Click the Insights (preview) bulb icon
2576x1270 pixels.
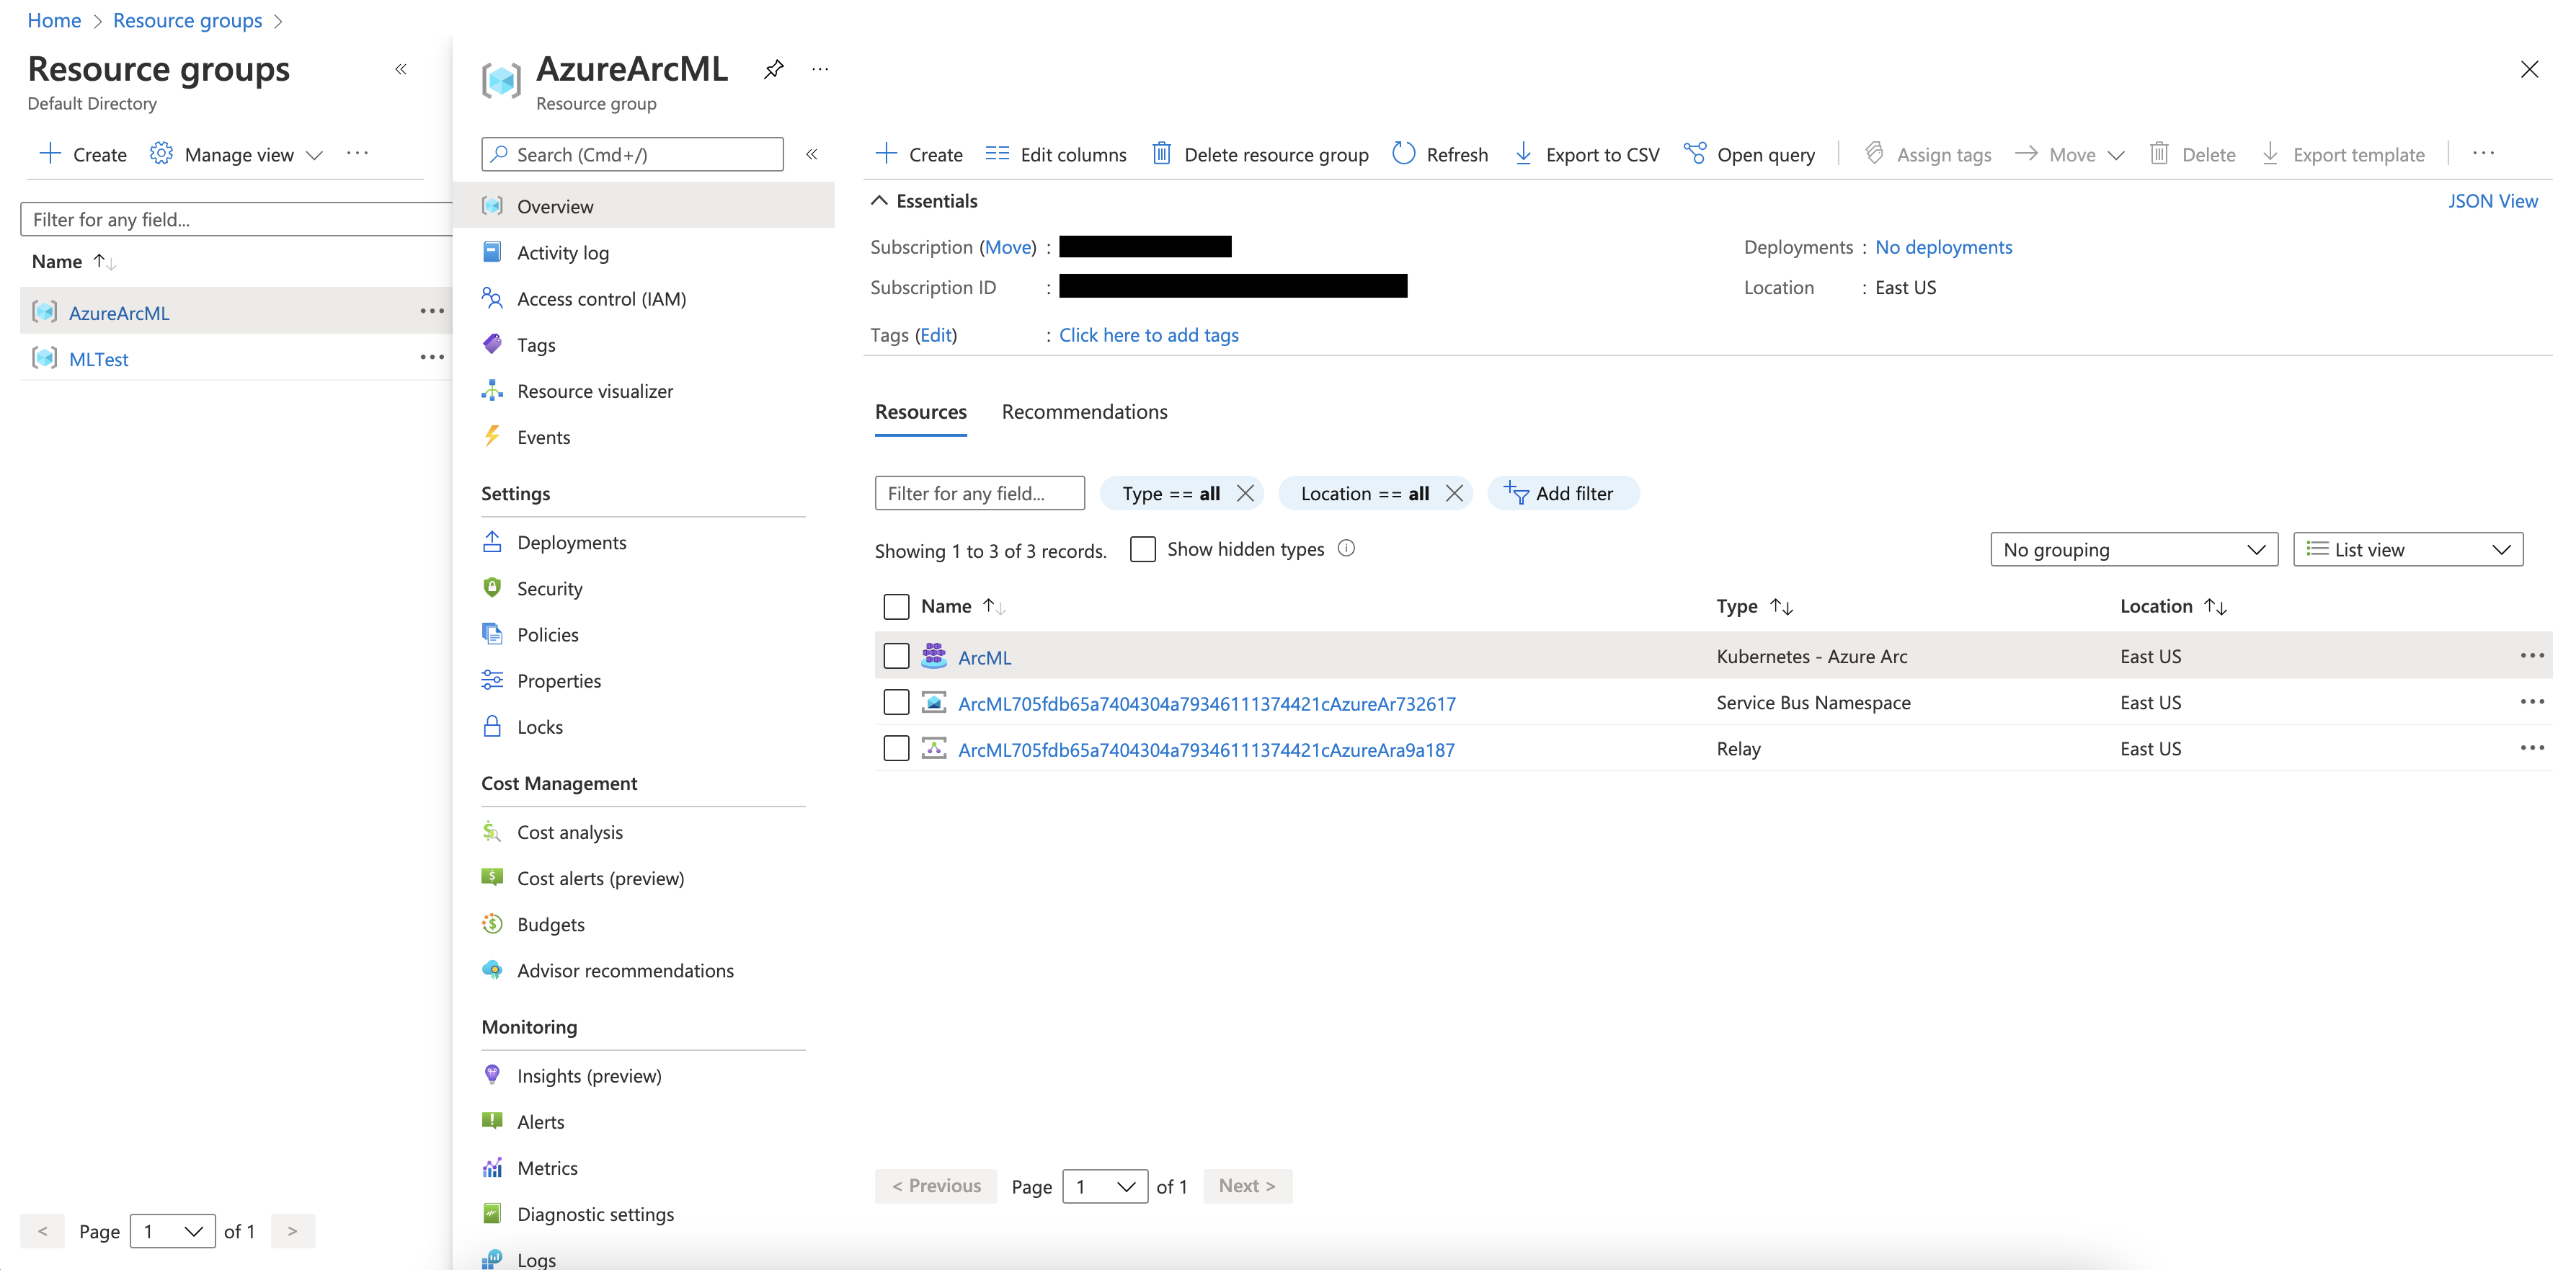pos(492,1075)
